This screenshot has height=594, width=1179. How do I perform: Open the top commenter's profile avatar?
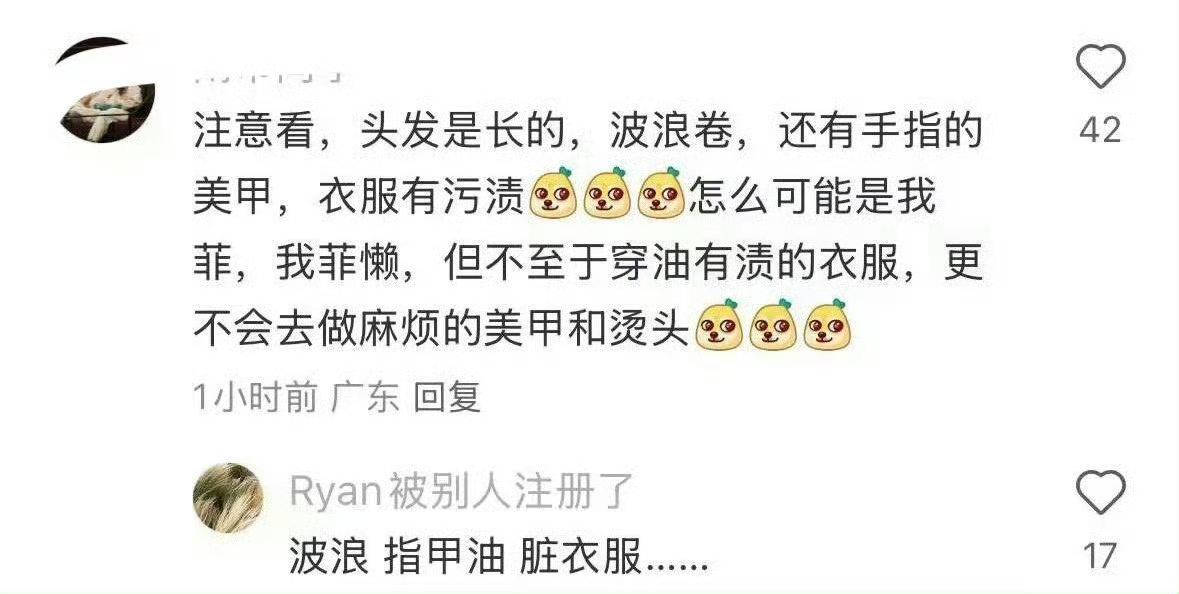(x=105, y=89)
